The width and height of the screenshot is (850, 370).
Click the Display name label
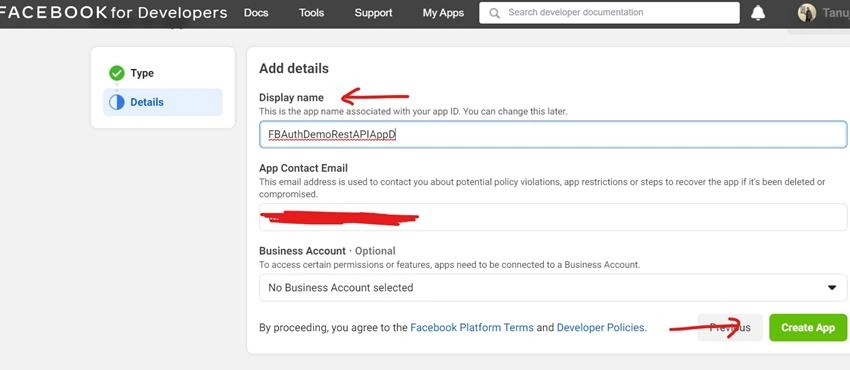tap(291, 98)
